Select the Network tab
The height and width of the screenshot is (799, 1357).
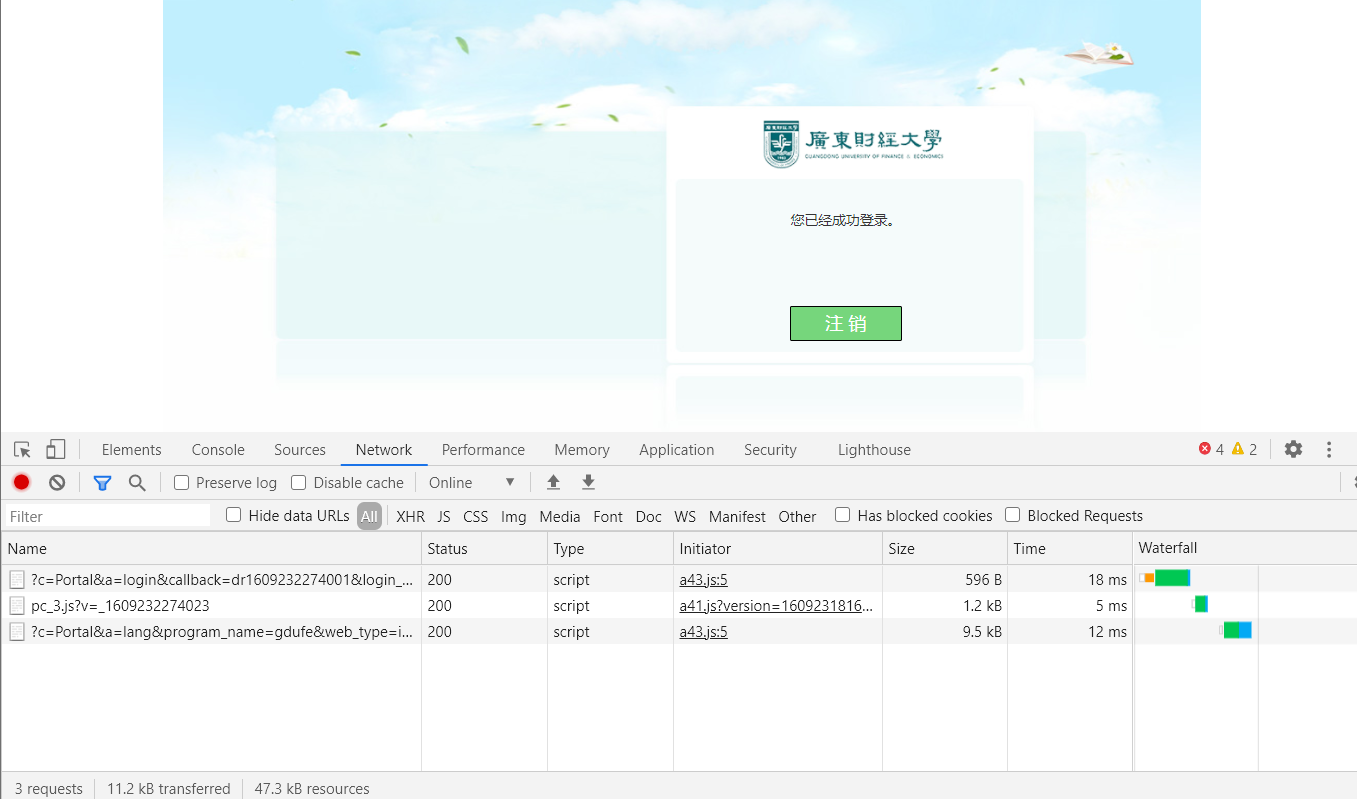click(384, 450)
